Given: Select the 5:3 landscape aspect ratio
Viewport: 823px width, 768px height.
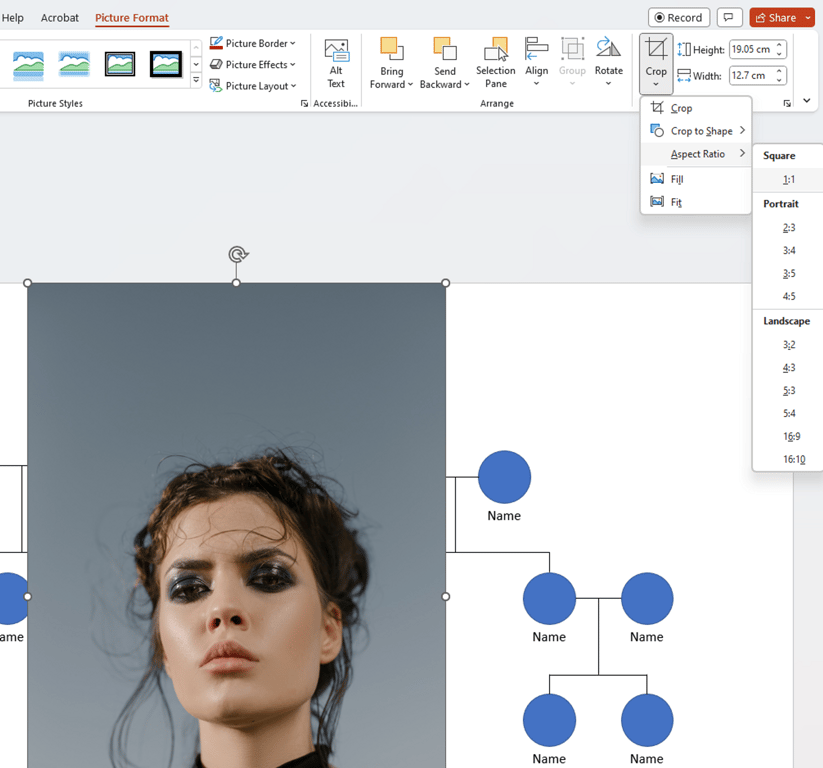Looking at the screenshot, I should pos(788,391).
